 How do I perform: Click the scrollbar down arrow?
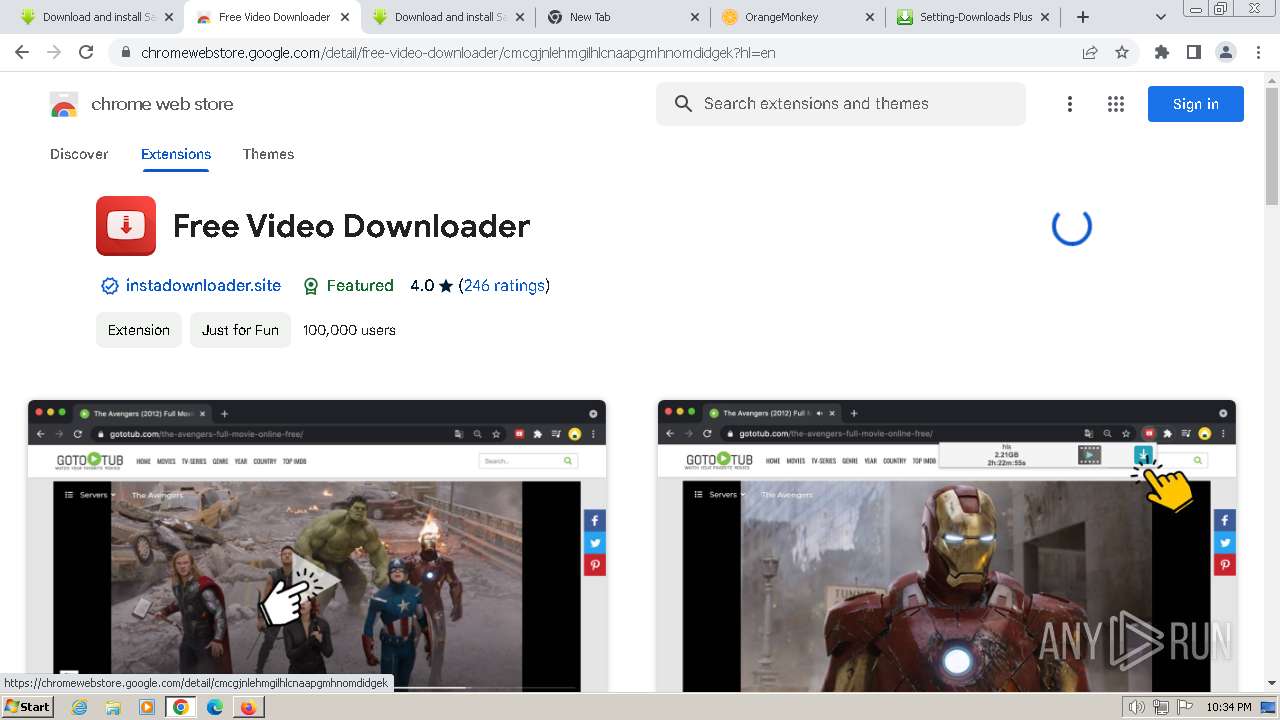pos(1272,684)
